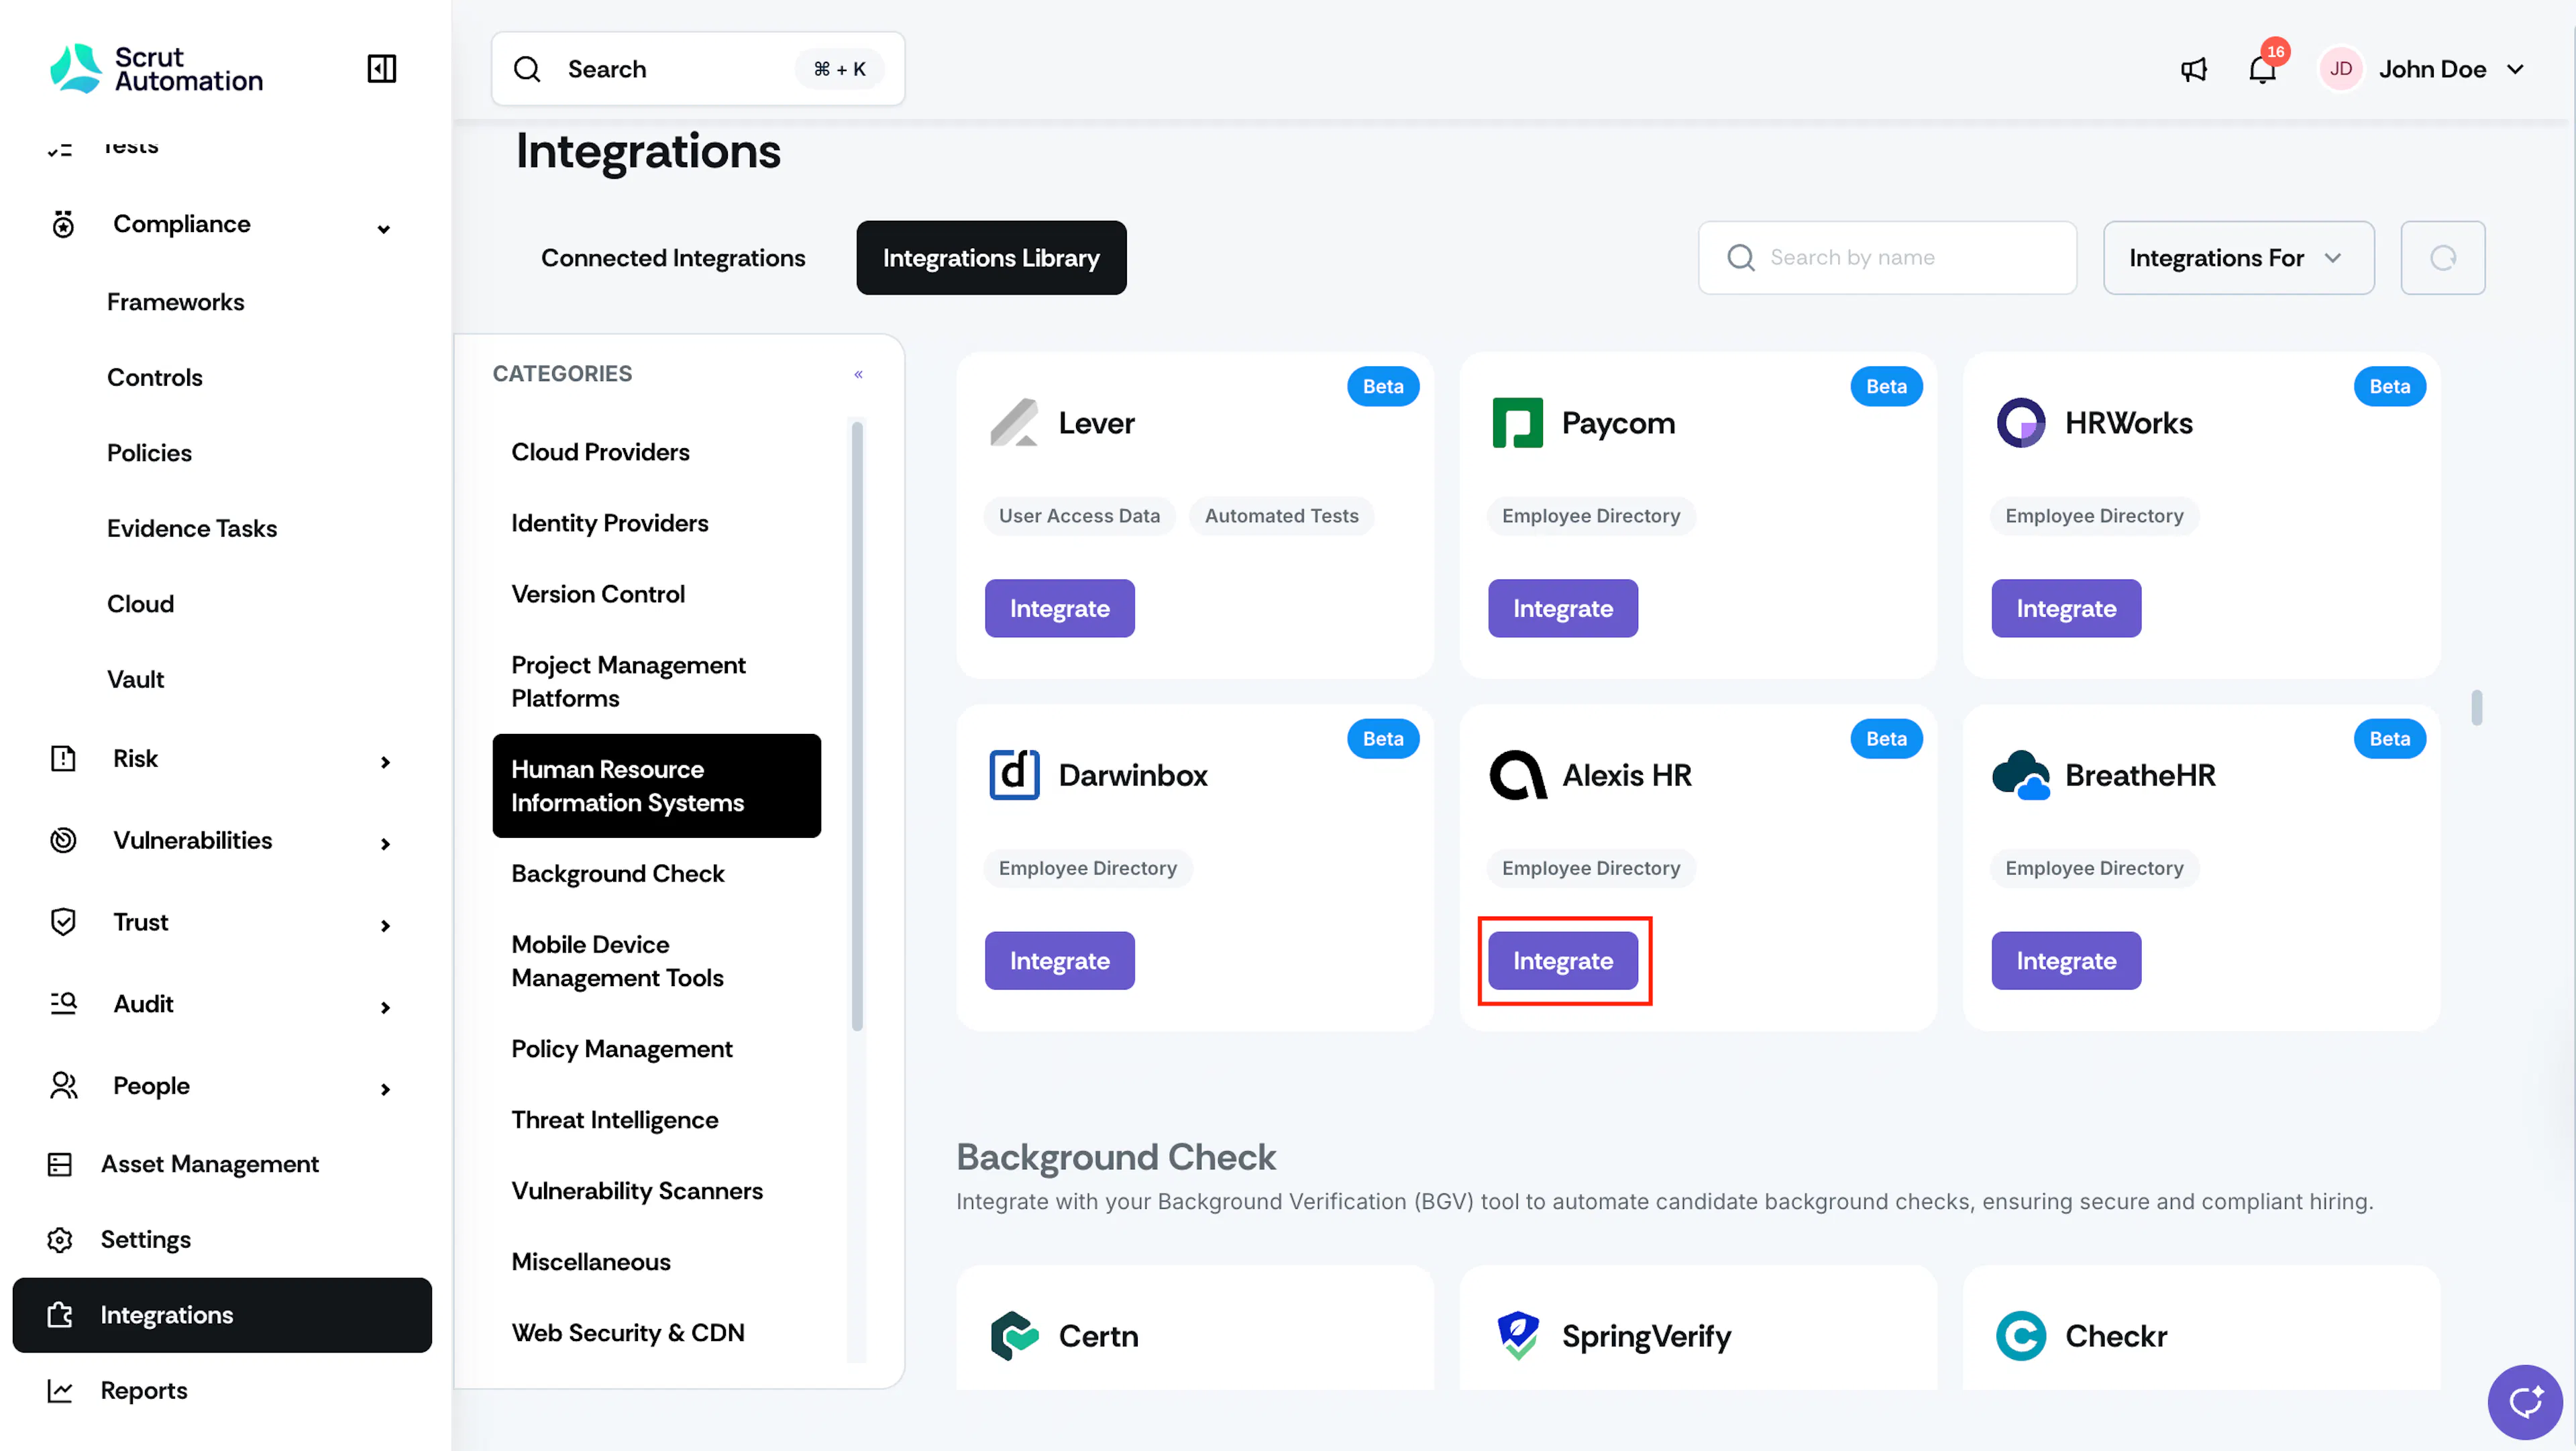Screen dimensions: 2576x1451
Task: Click the Darwinbox logo icon
Action: point(1014,775)
